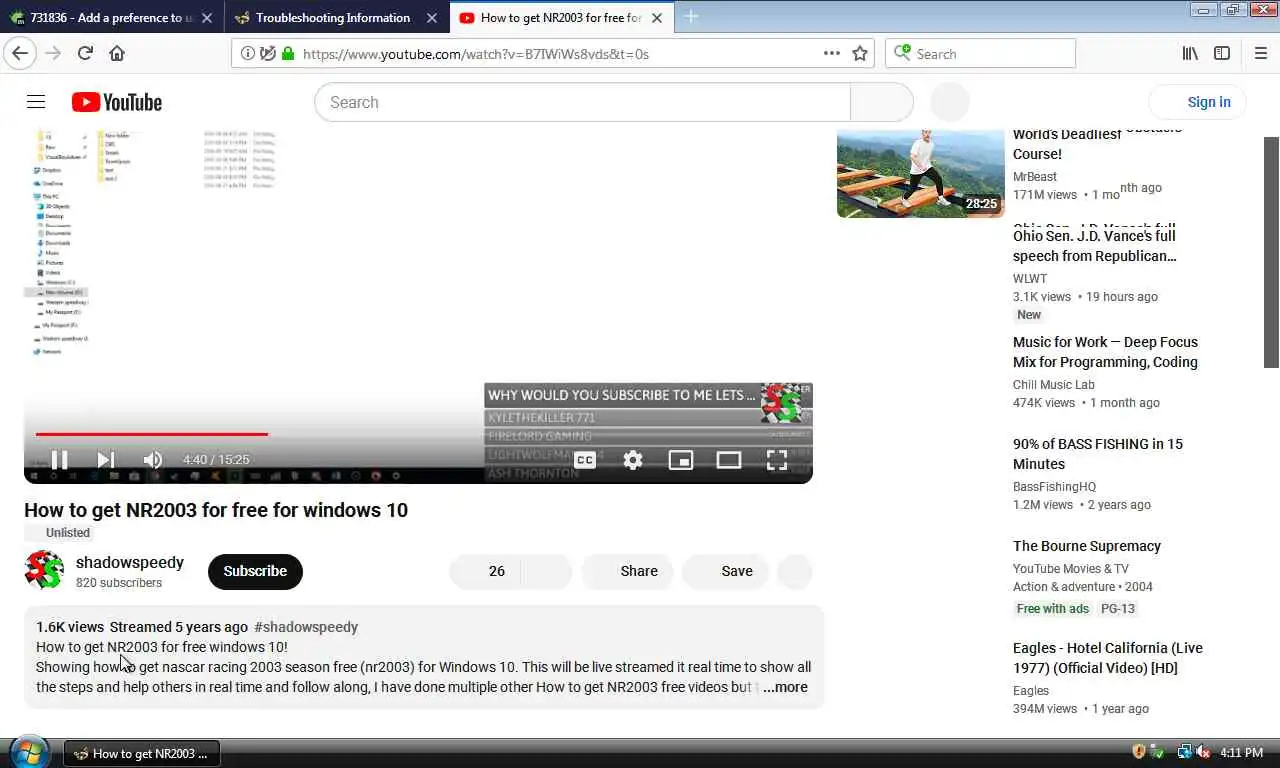Viewport: 1280px width, 768px height.
Task: Close the 731836 tab
Action: (206, 17)
